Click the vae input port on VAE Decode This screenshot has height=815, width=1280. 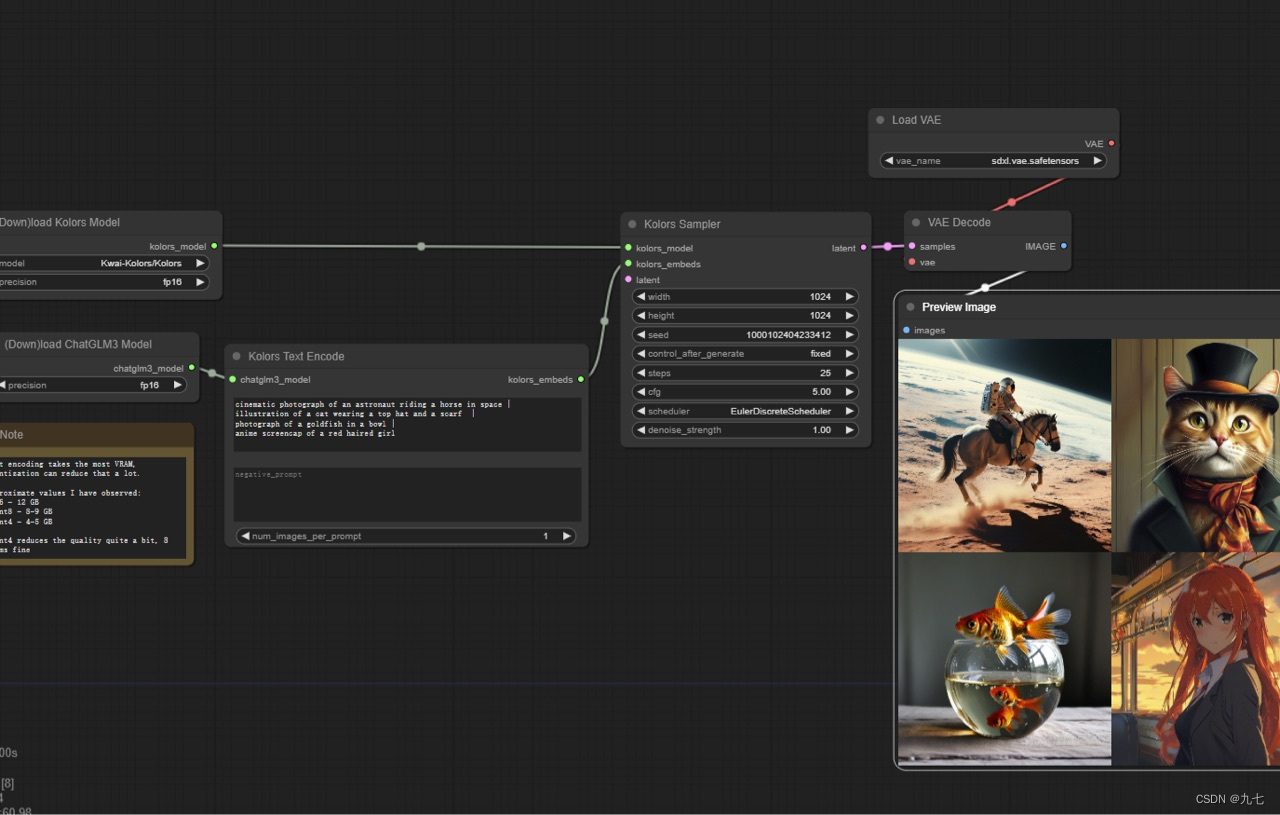(x=912, y=262)
